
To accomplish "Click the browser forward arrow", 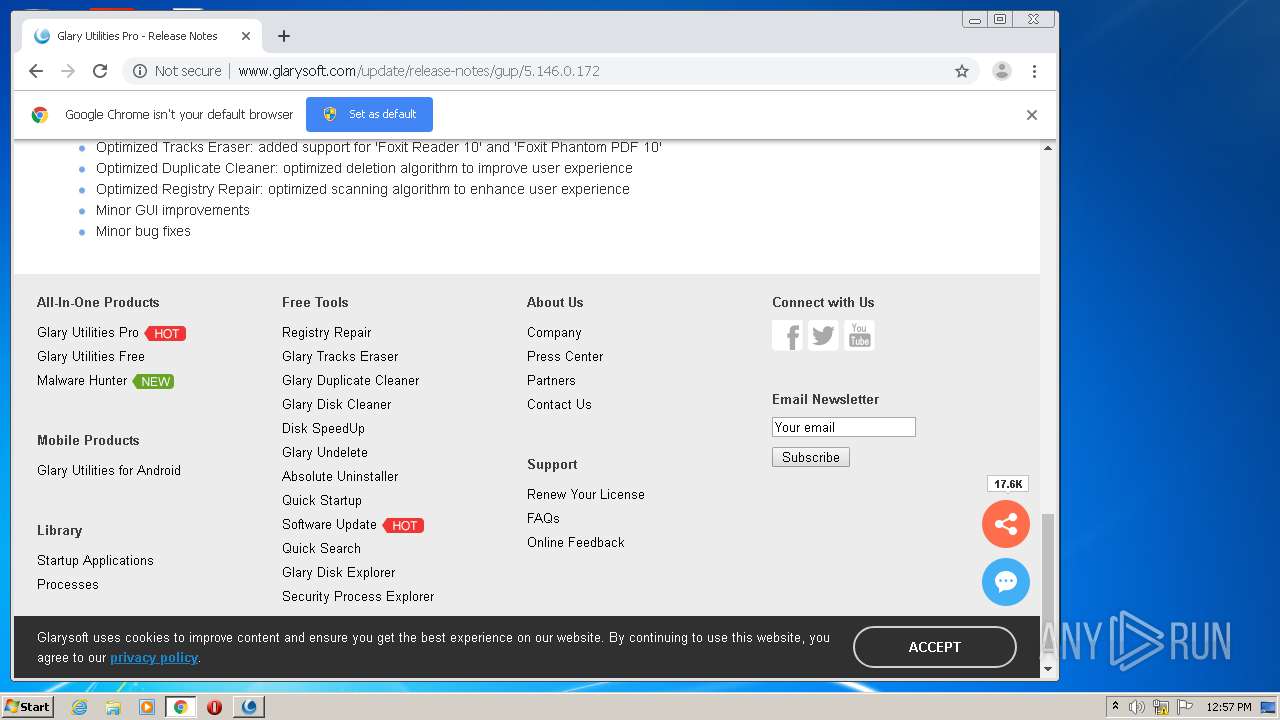I will pos(68,71).
